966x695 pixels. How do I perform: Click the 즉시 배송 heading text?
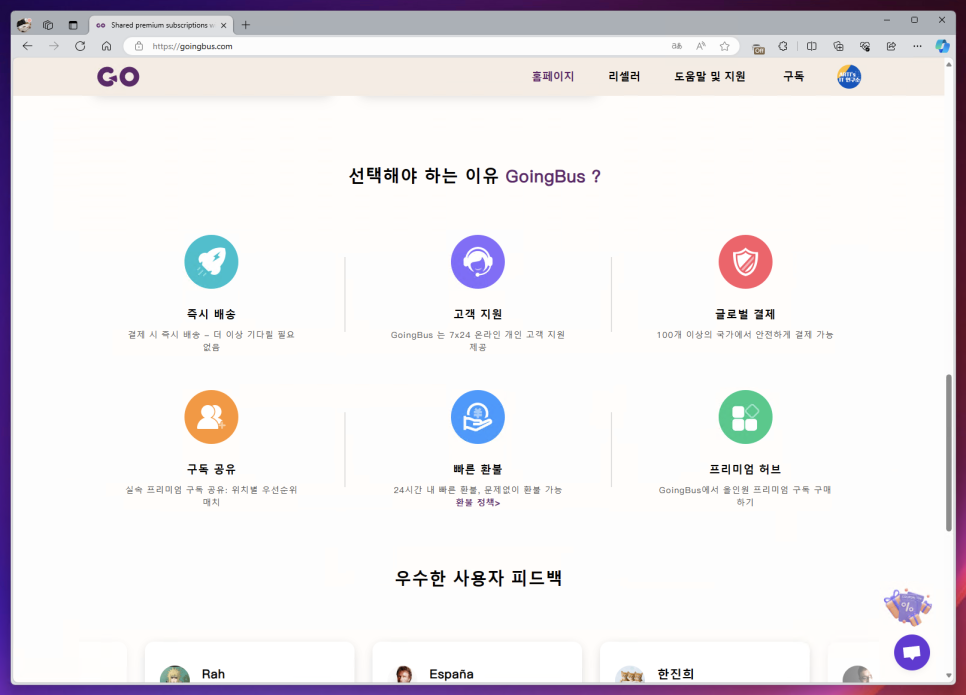211,314
